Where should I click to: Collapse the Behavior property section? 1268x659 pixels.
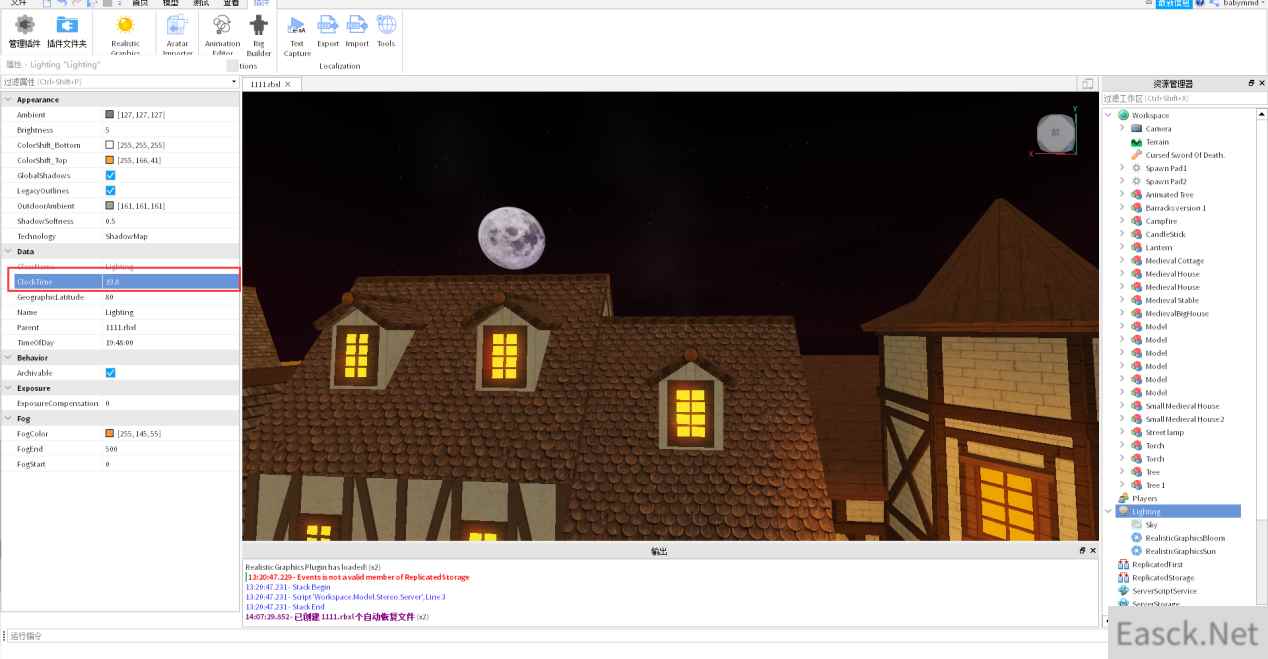pyautogui.click(x=8, y=357)
